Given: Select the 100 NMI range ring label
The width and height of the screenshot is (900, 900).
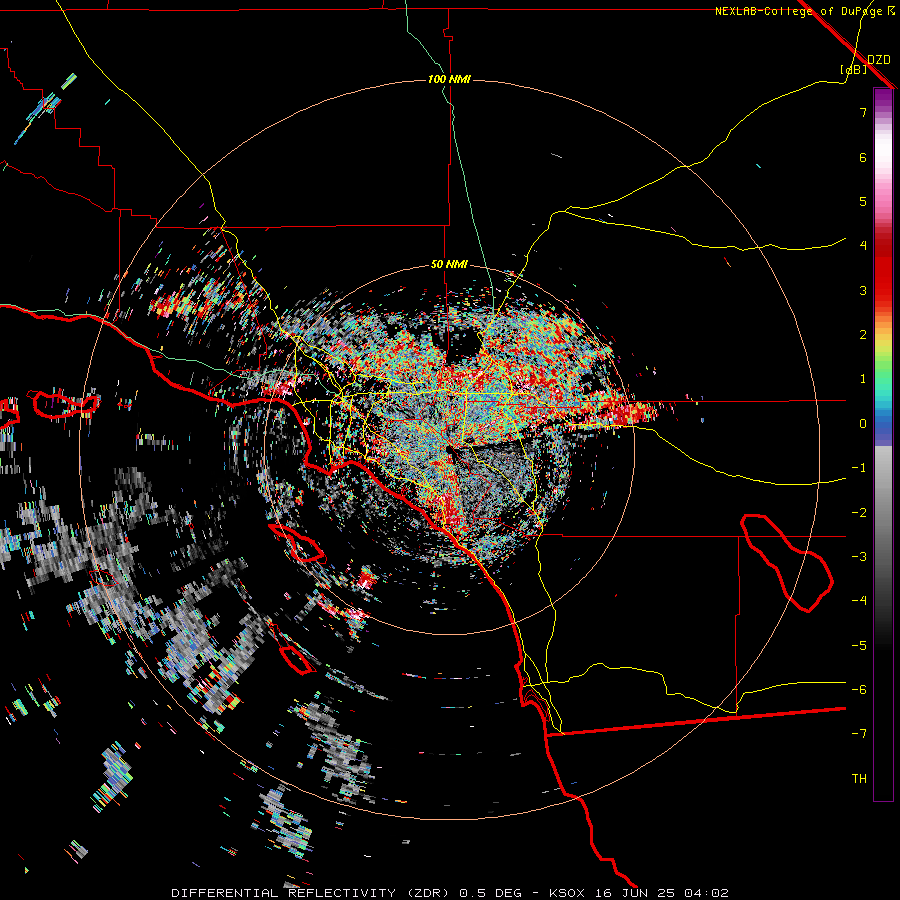Looking at the screenshot, I should coord(449,79).
